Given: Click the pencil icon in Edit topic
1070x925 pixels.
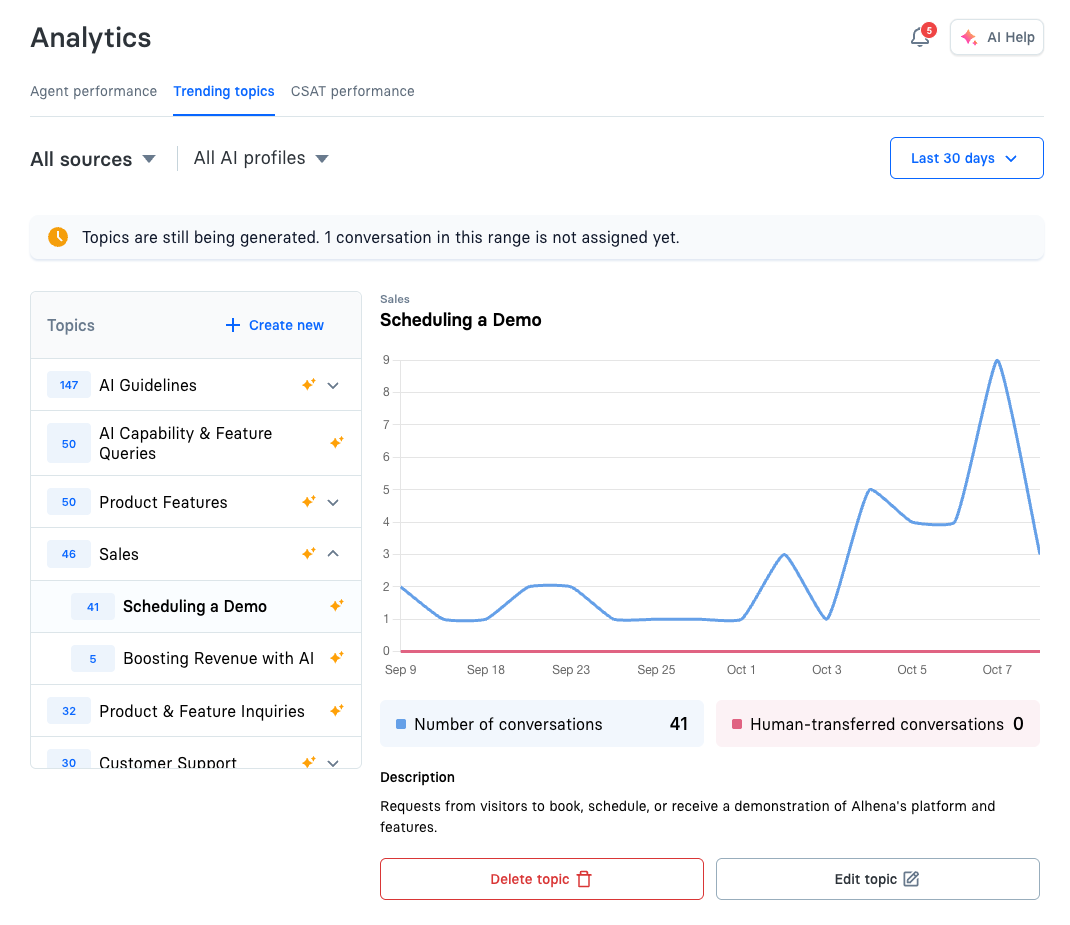Looking at the screenshot, I should 911,879.
